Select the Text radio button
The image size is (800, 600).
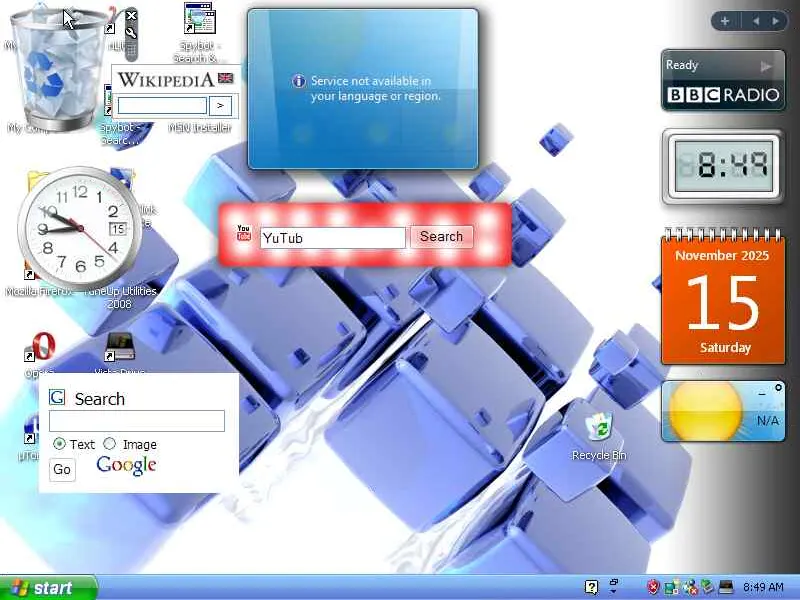tap(59, 443)
